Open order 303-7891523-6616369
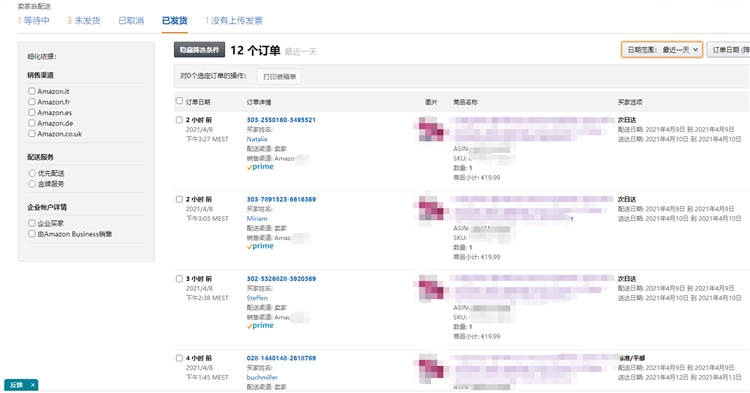The image size is (750, 393). point(281,199)
